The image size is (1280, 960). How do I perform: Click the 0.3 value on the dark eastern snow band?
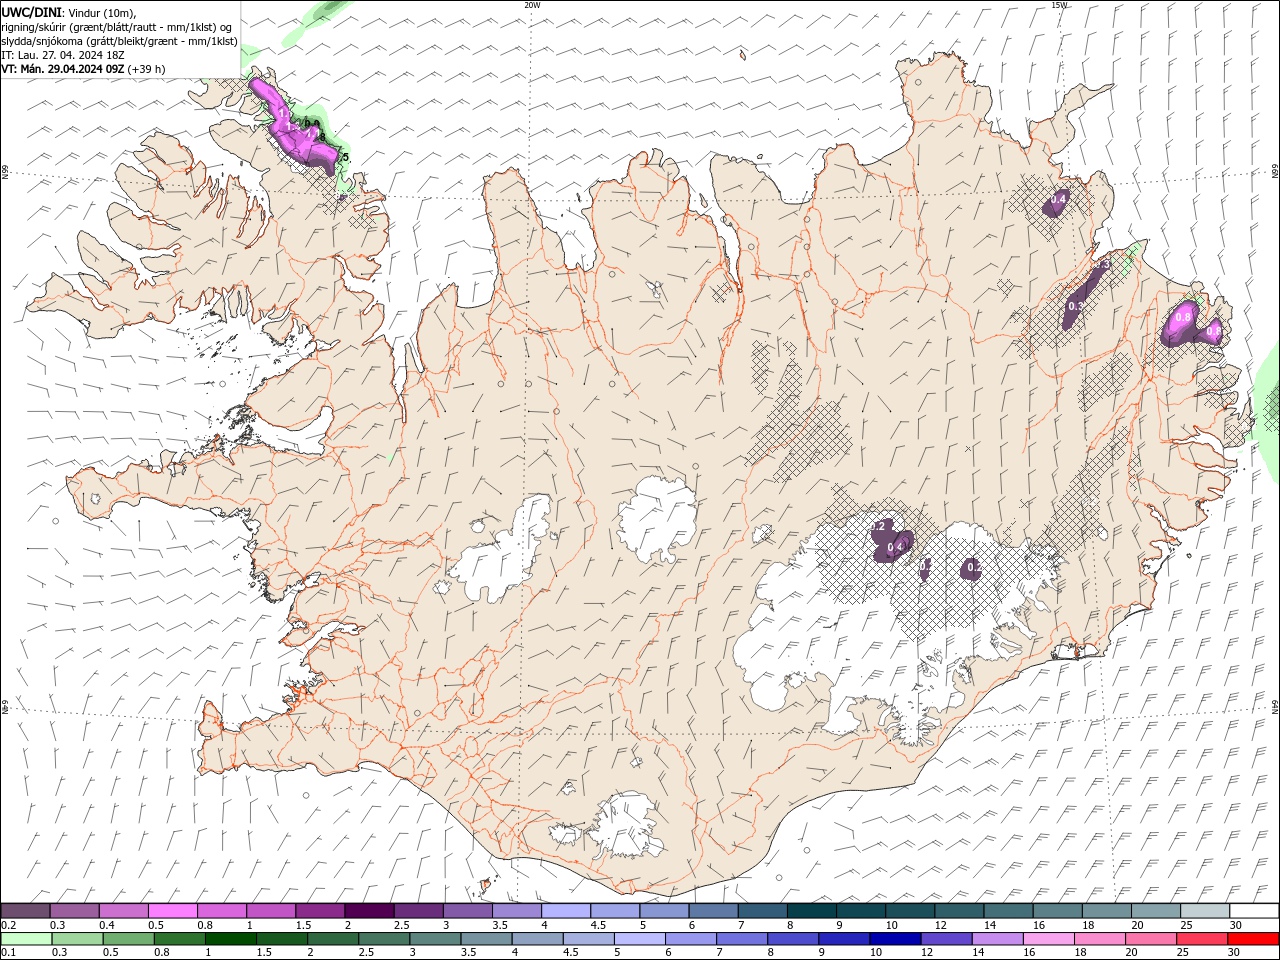coord(1075,306)
